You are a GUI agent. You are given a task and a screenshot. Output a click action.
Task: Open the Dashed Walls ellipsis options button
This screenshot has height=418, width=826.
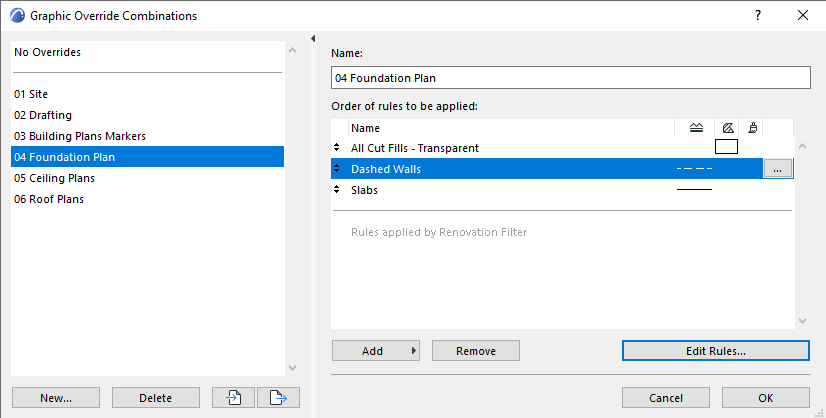click(778, 169)
